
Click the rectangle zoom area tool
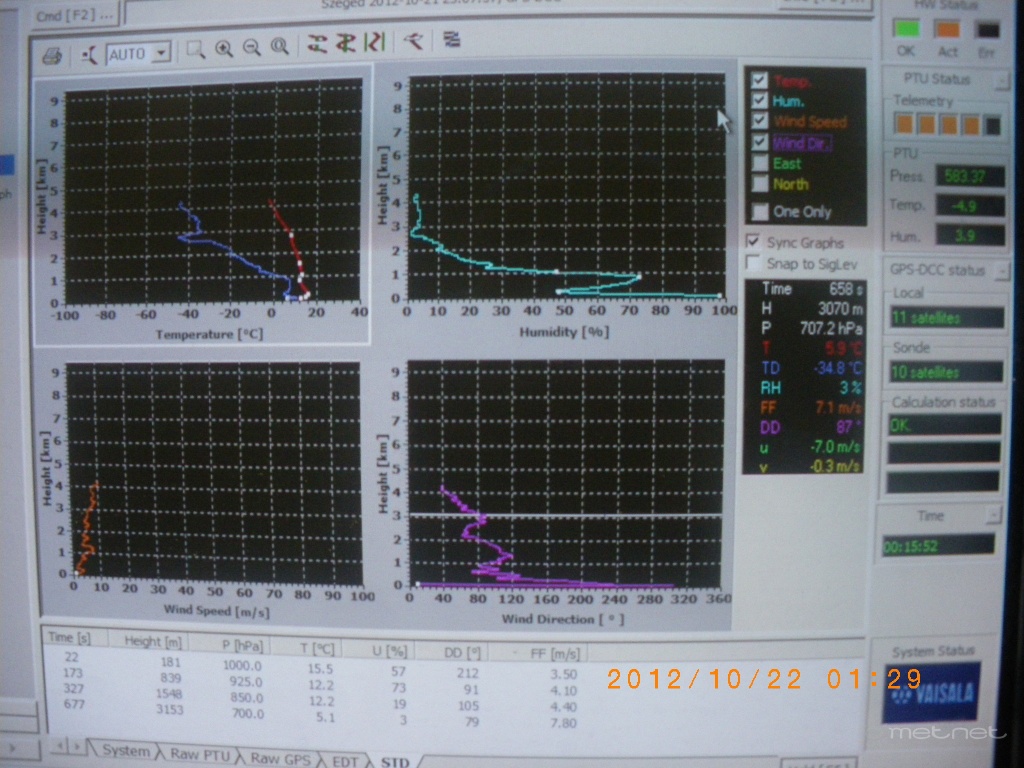[197, 48]
